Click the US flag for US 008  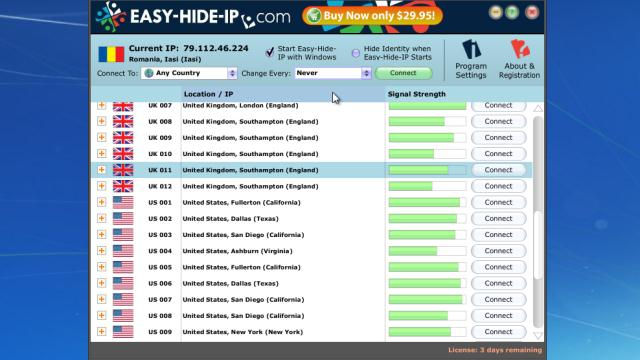pos(123,316)
